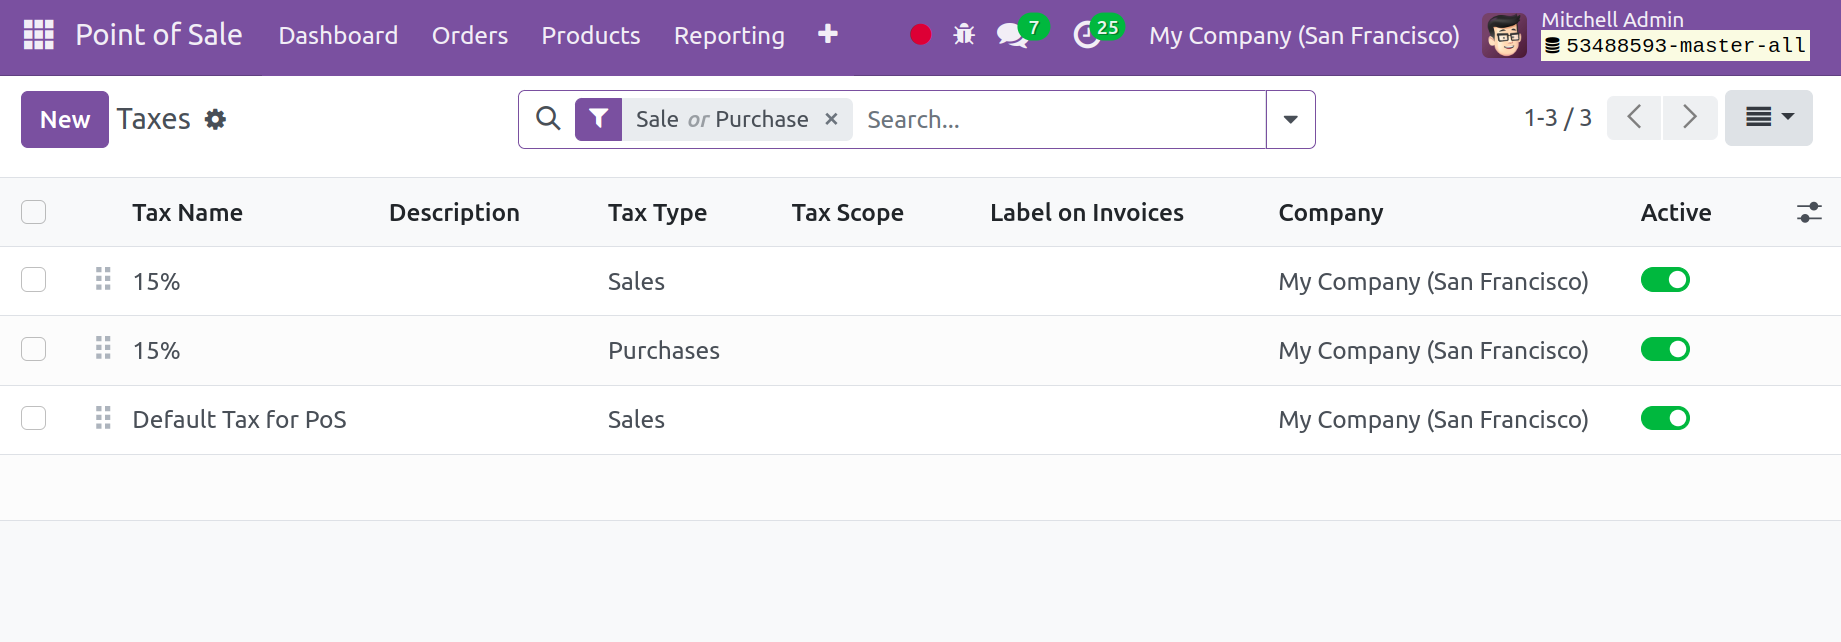Viewport: 1841px width, 642px height.
Task: Open the apps grid home menu
Action: click(x=38, y=35)
